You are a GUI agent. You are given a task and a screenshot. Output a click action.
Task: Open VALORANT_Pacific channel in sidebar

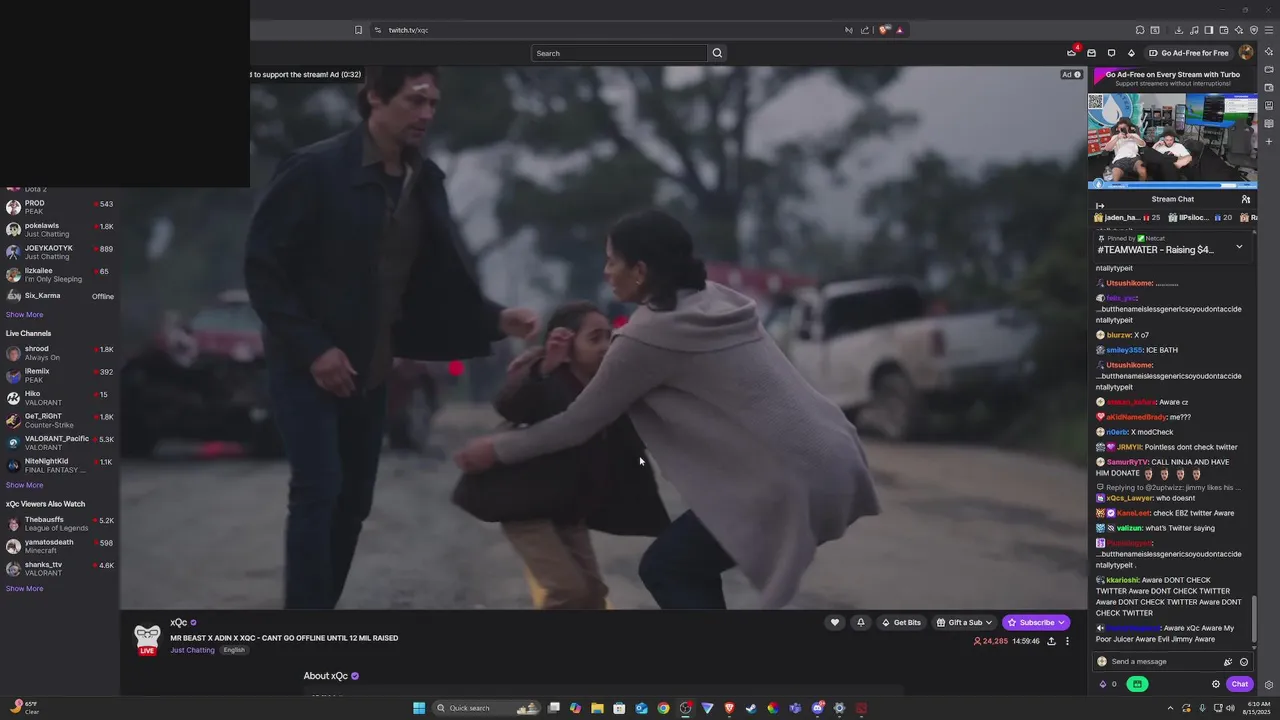pyautogui.click(x=60, y=443)
